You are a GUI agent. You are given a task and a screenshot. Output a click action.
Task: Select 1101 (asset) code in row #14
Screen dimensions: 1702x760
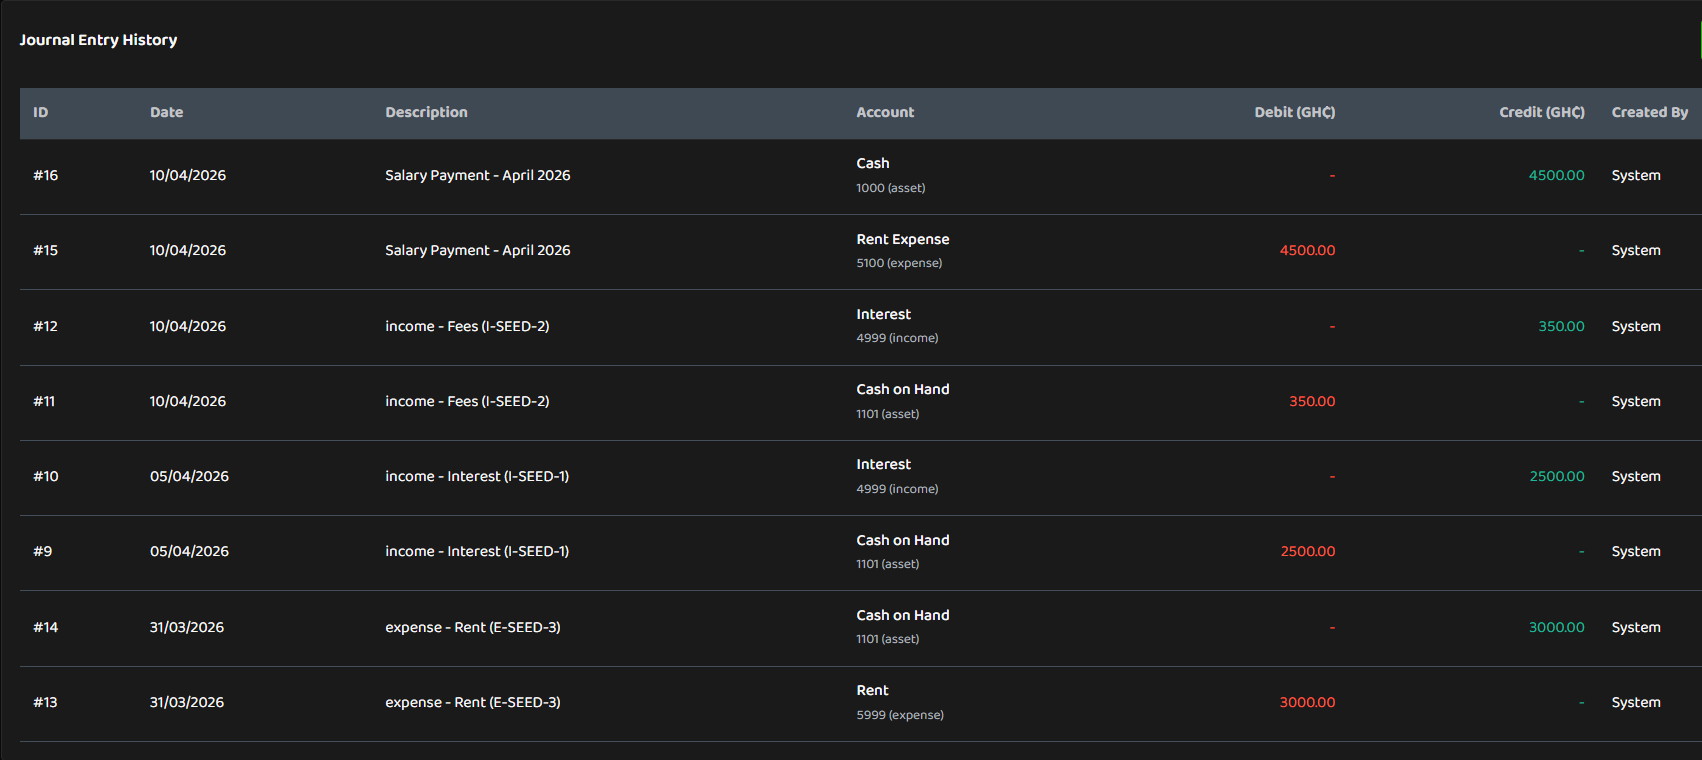tap(888, 639)
